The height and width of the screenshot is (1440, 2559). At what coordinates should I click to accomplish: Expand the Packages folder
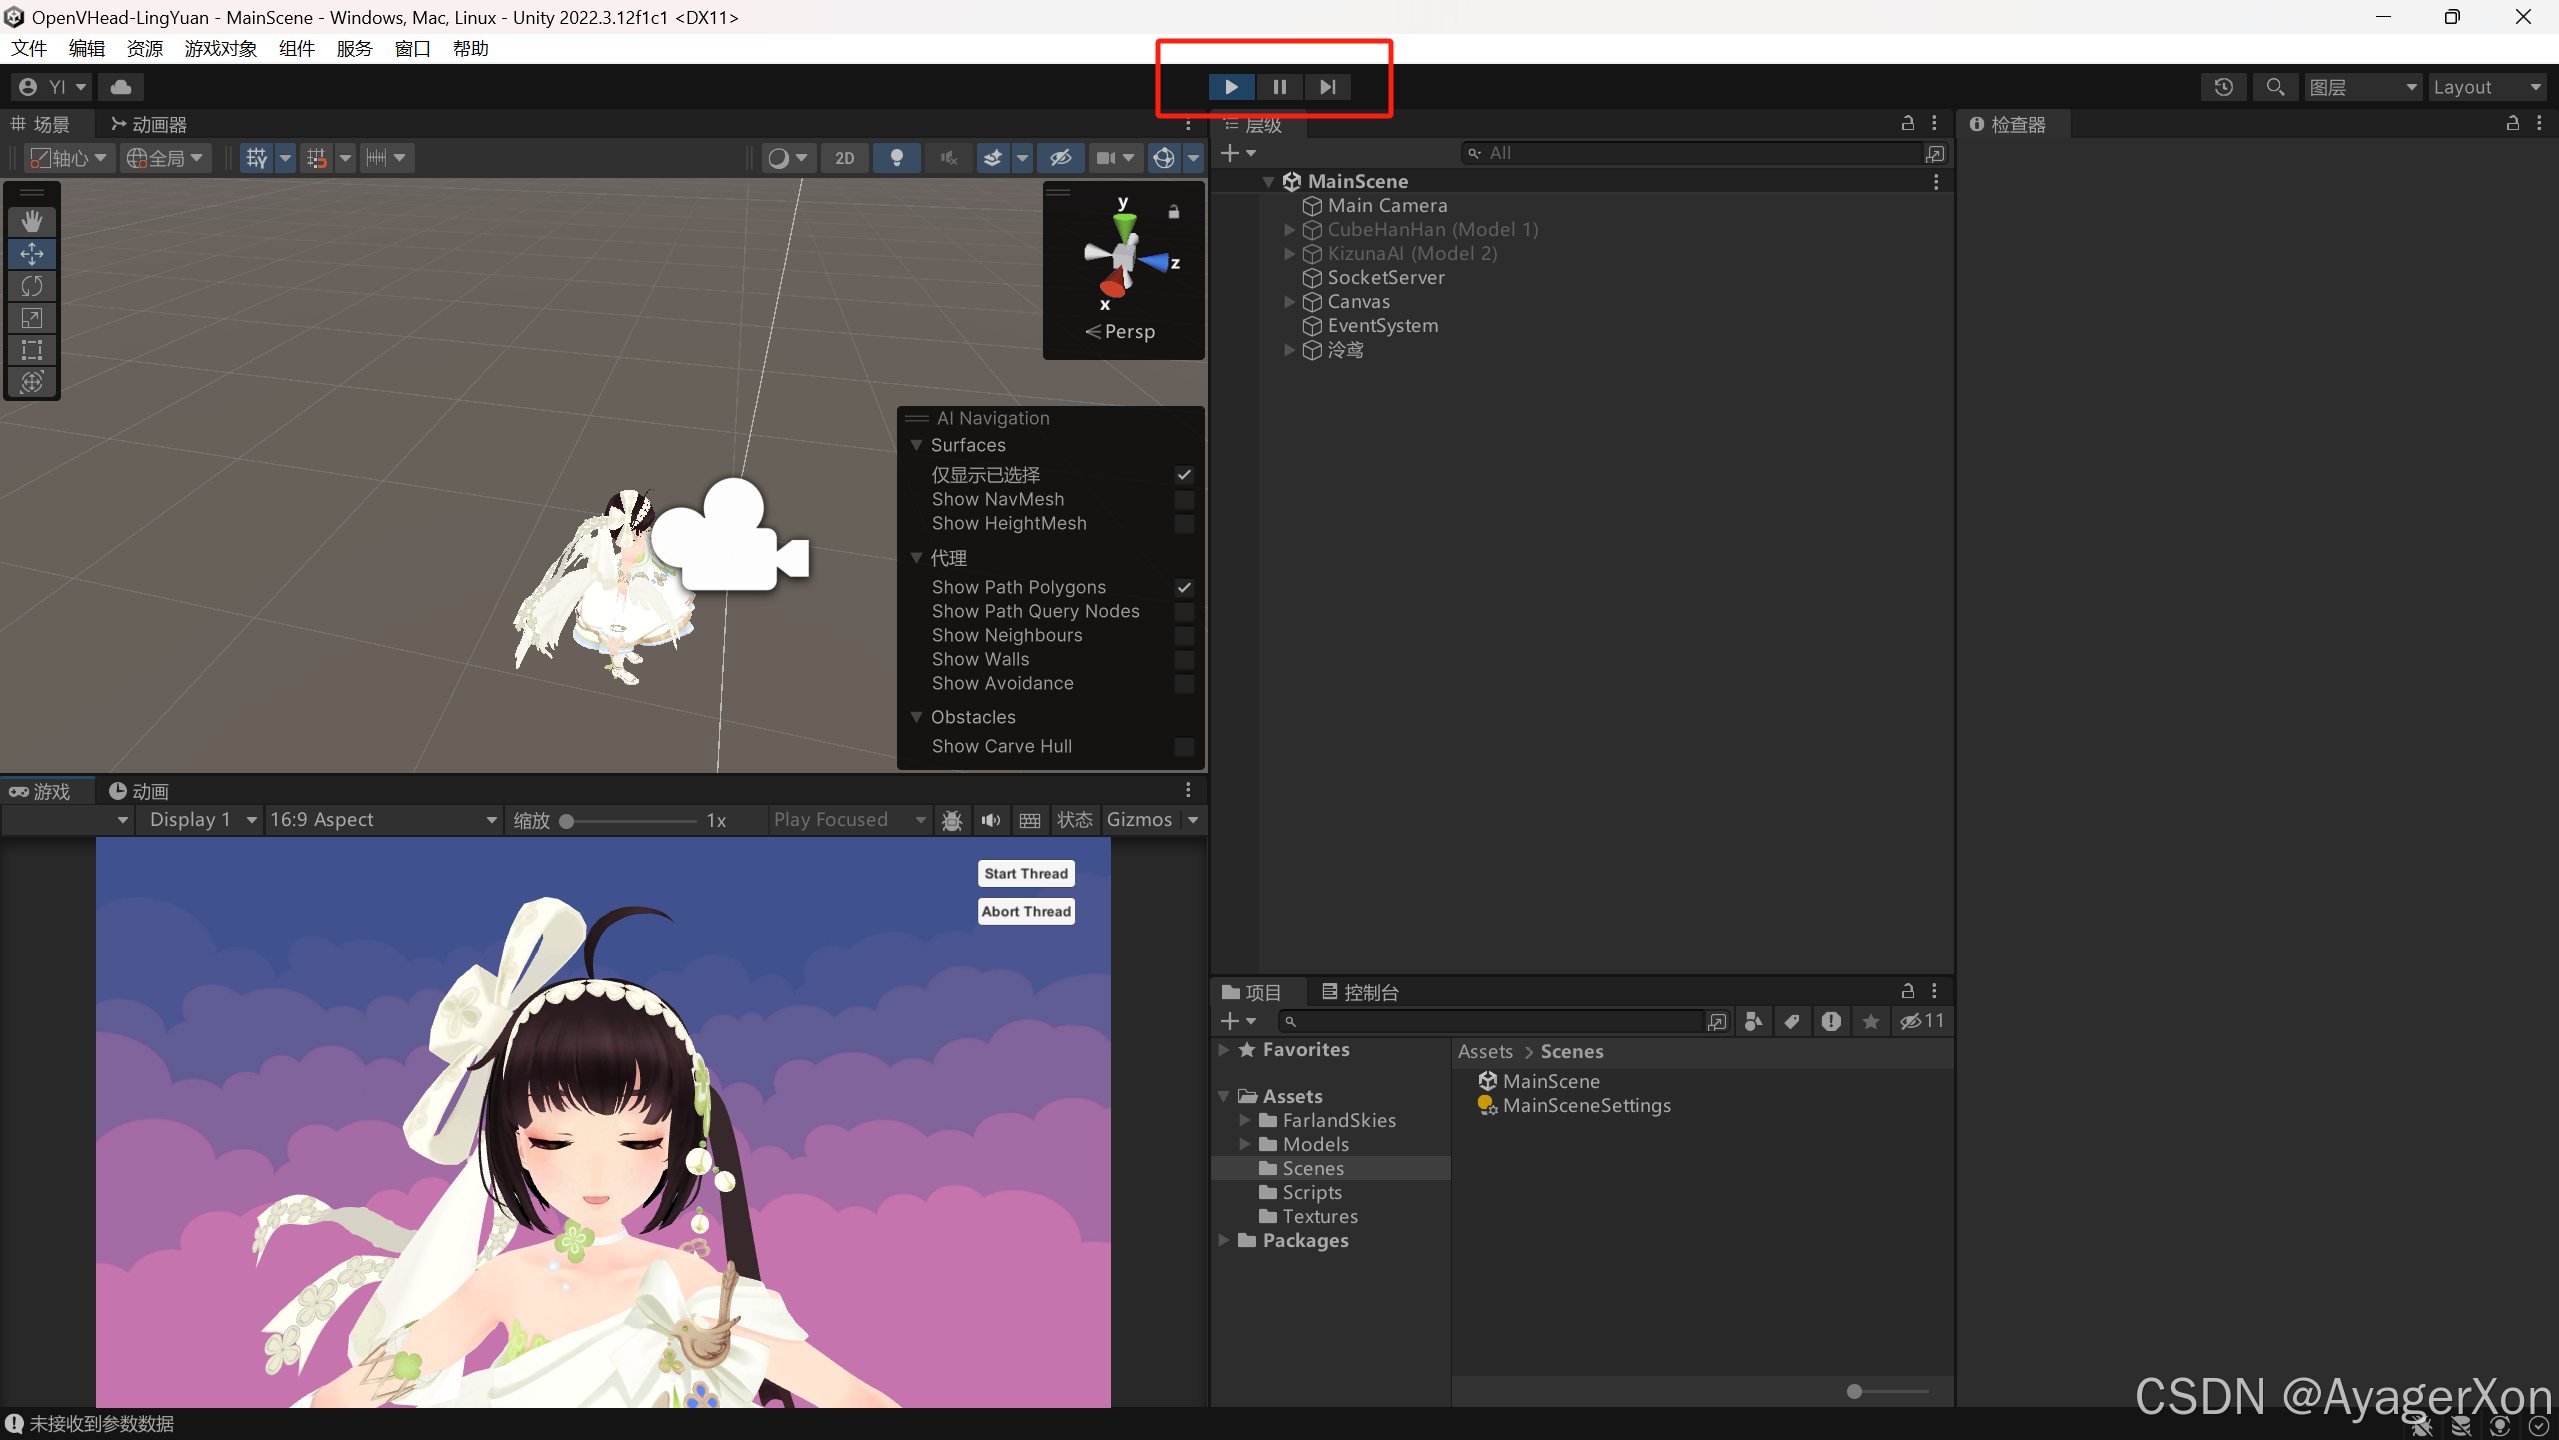click(x=1224, y=1240)
